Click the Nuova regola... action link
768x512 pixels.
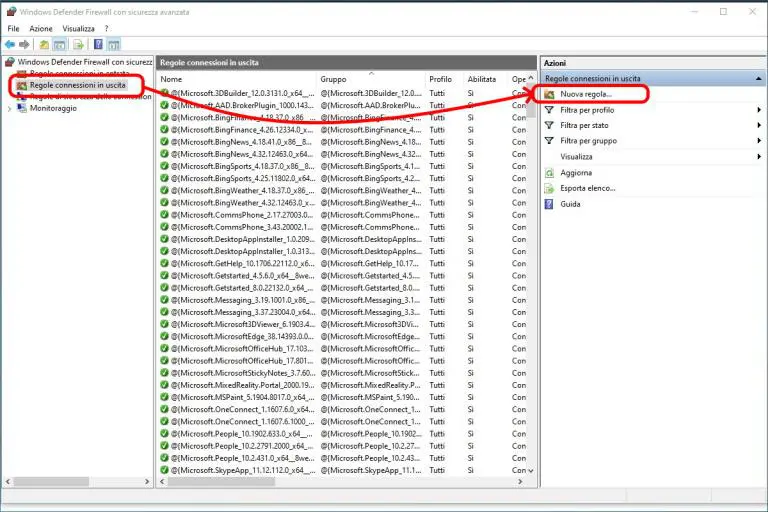click(x=586, y=94)
